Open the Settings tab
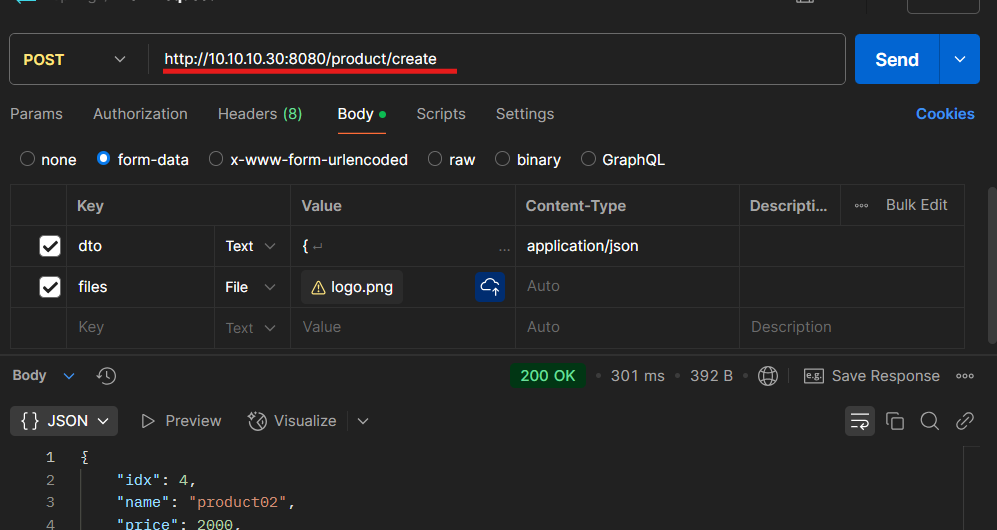The image size is (997, 530). point(525,114)
